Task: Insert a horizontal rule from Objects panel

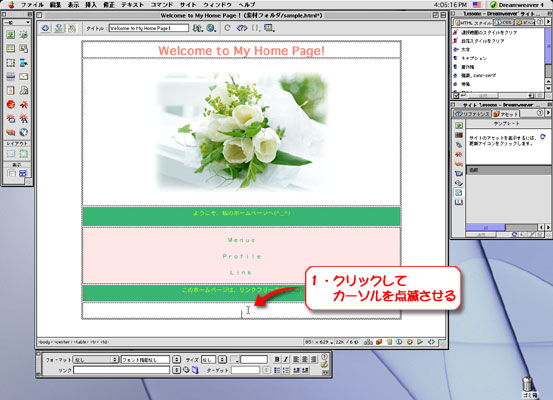Action: point(11,77)
